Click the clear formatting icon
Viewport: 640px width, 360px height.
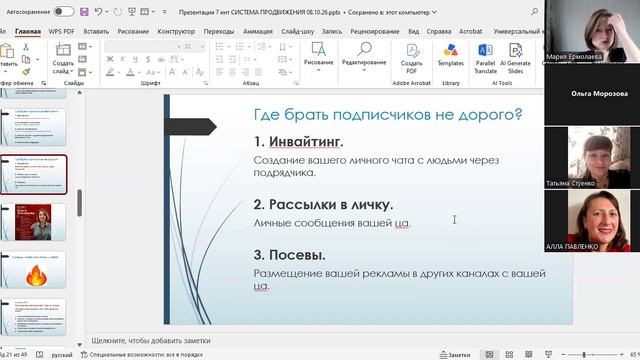(x=200, y=72)
